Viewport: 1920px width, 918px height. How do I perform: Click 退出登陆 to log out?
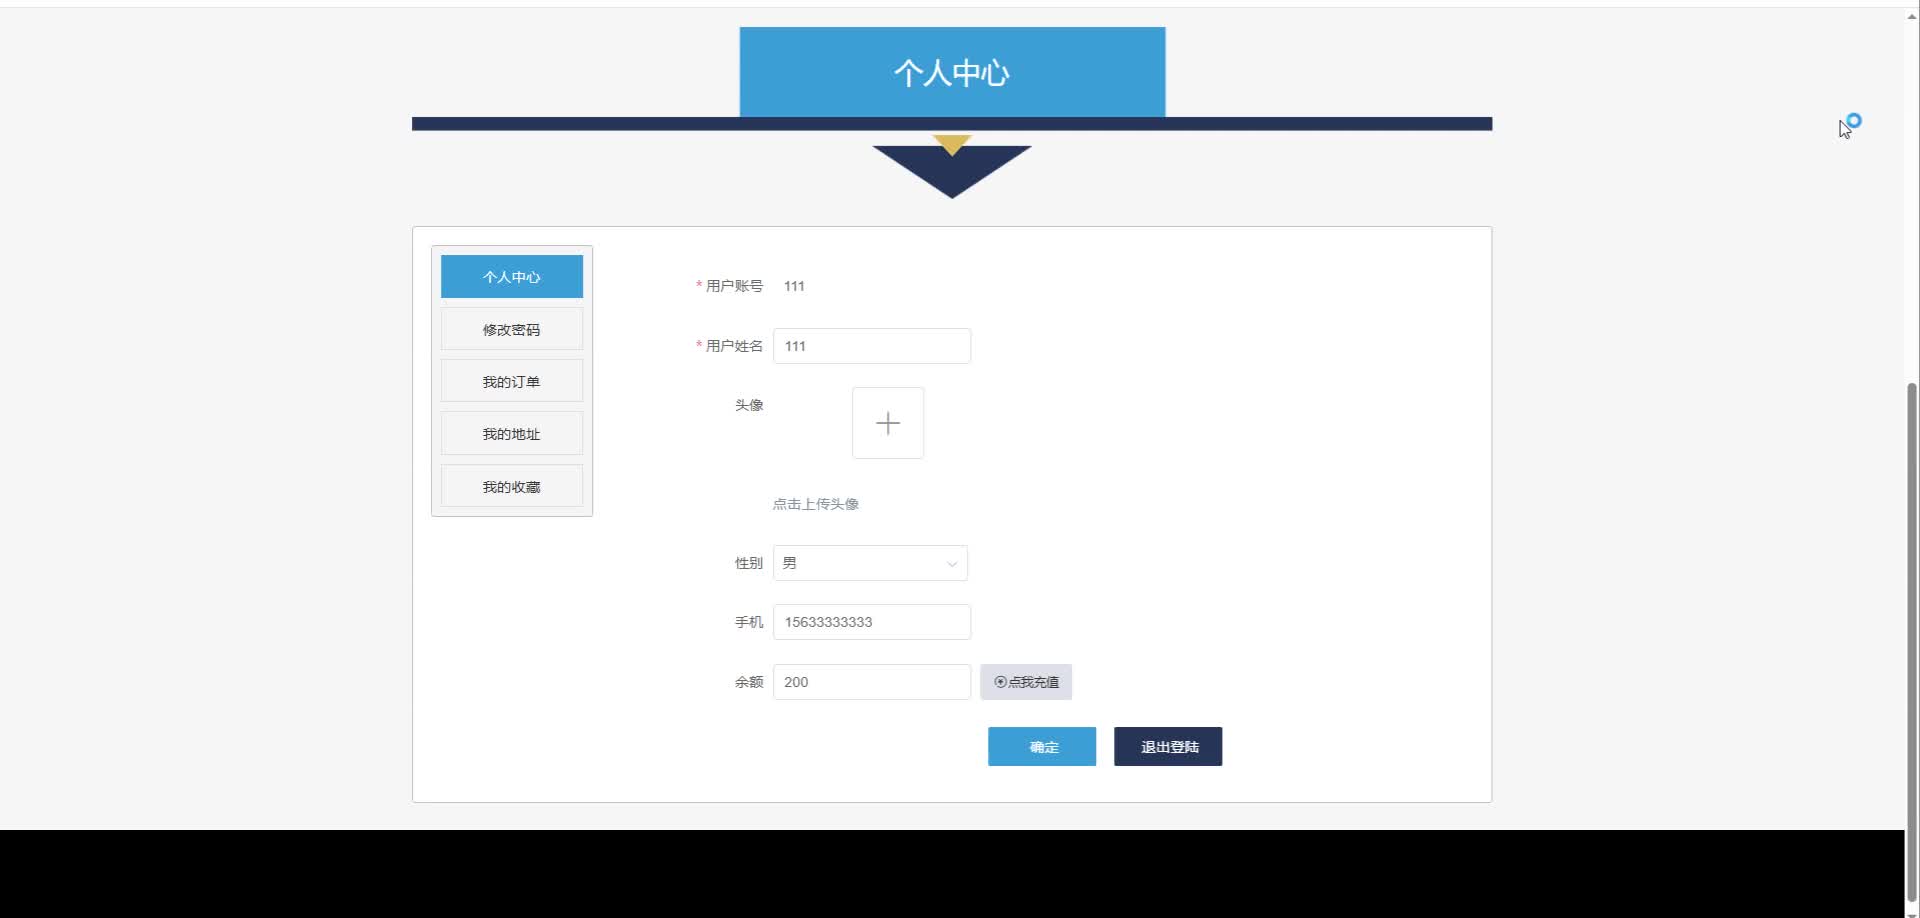[1167, 746]
